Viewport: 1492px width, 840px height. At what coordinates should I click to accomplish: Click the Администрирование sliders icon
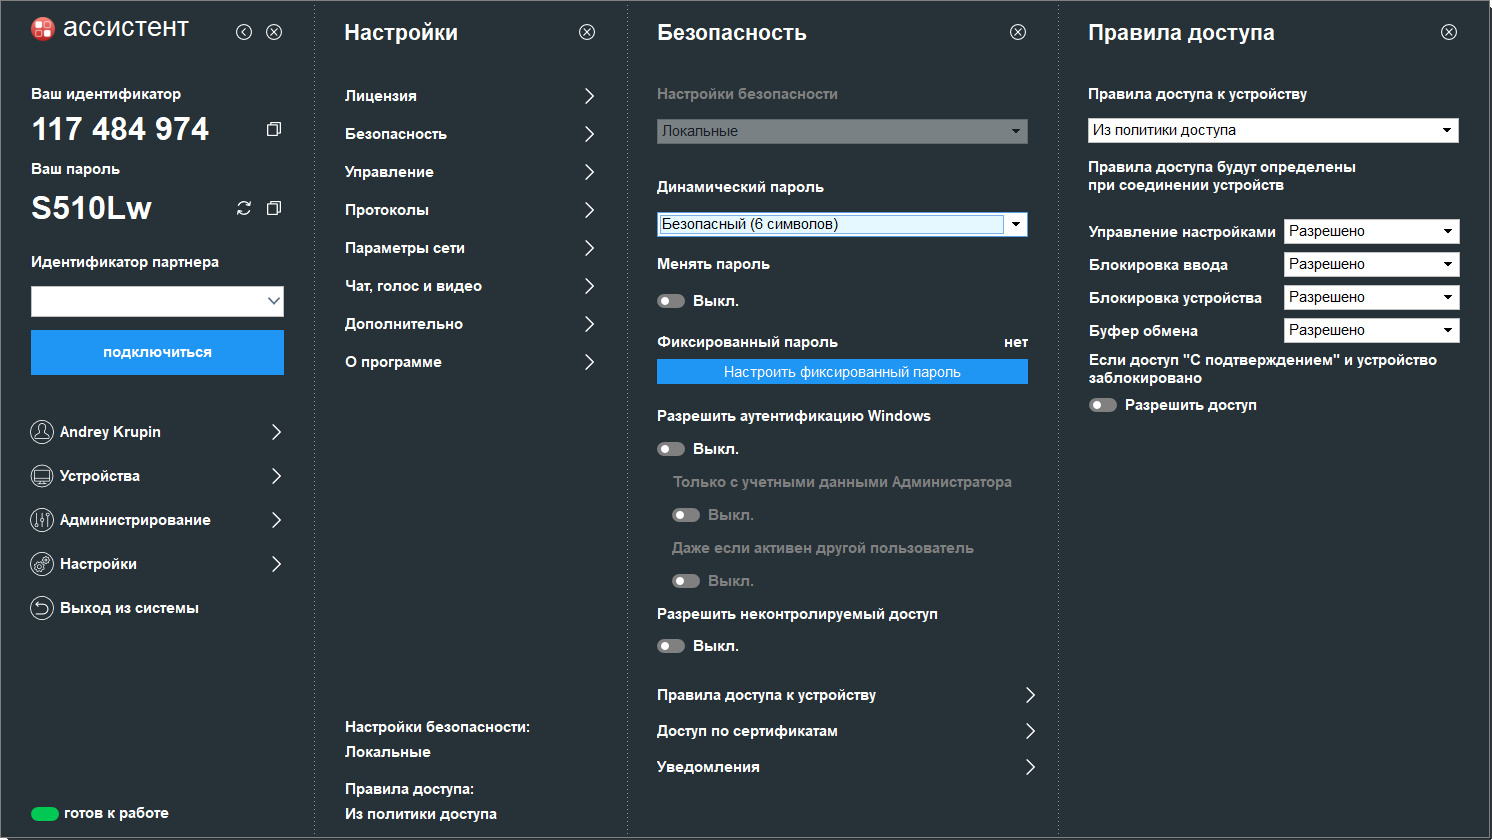(42, 520)
